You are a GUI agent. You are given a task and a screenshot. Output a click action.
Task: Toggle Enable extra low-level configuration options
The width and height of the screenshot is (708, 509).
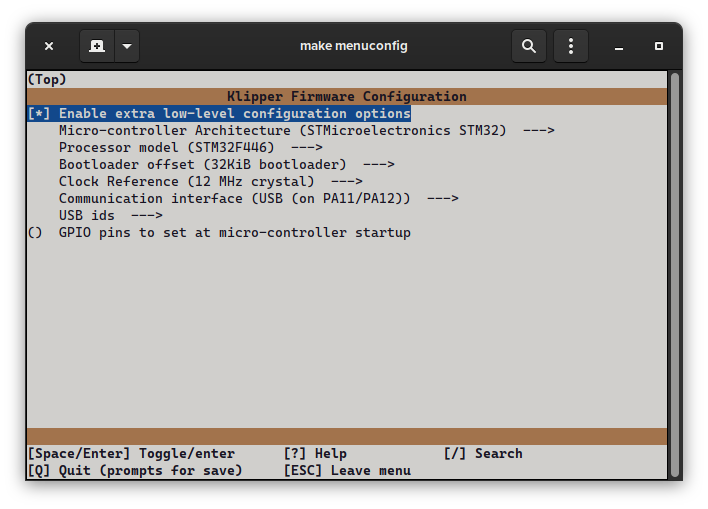(219, 113)
